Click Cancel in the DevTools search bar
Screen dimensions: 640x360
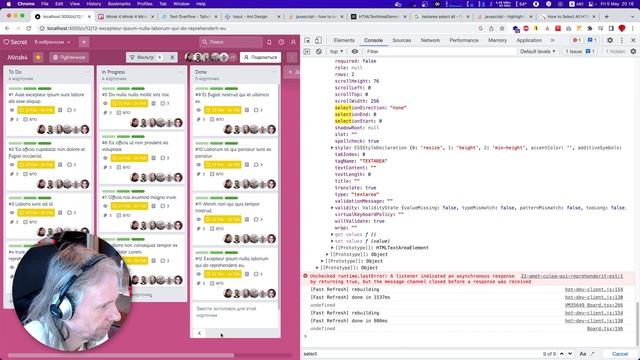[x=620, y=354]
